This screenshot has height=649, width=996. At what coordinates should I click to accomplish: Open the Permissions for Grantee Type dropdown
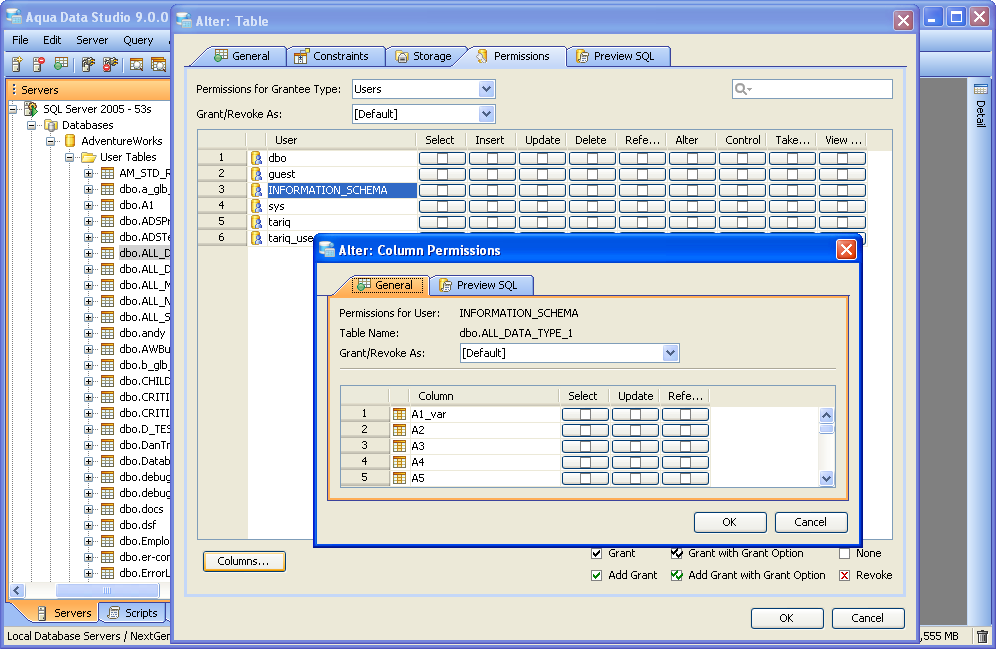[x=486, y=90]
